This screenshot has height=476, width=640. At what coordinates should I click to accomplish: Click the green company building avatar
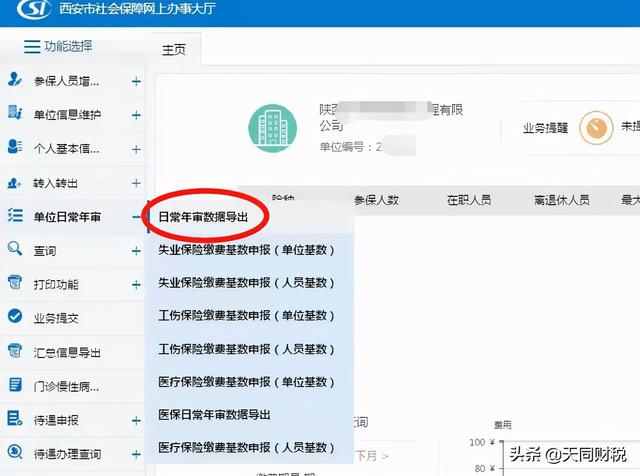coord(272,128)
